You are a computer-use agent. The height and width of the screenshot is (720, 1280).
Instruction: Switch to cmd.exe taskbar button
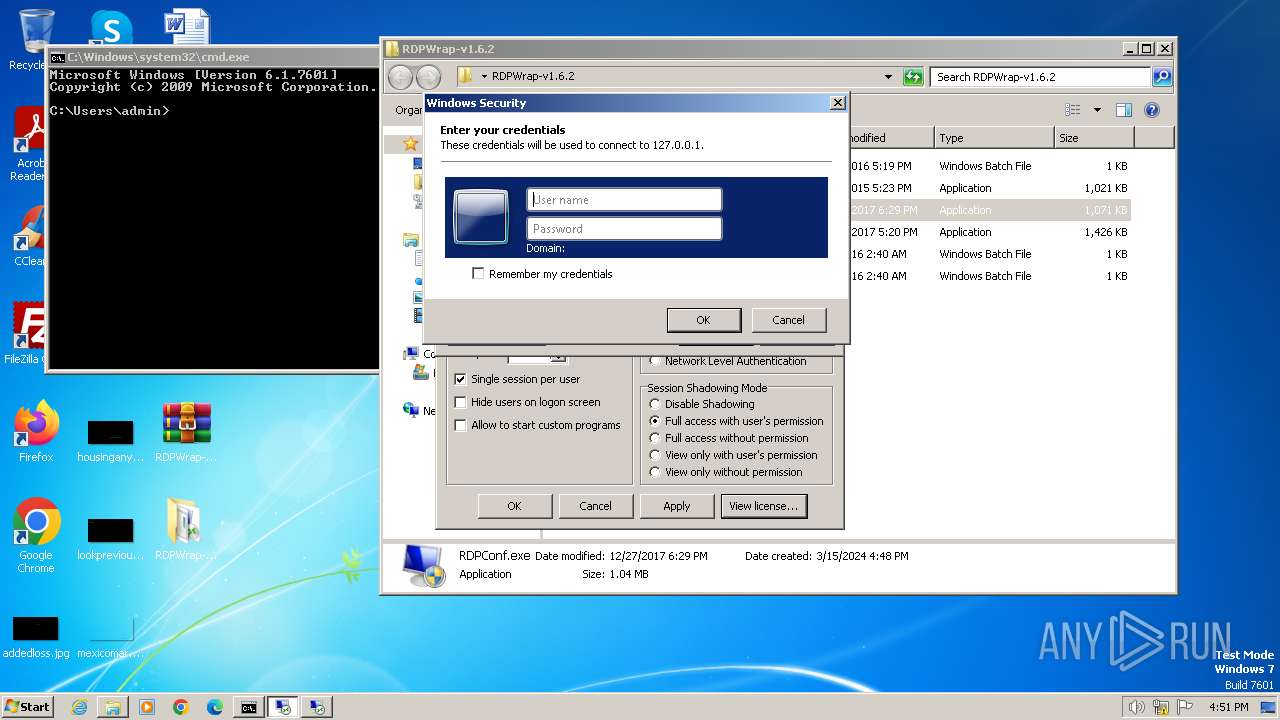[x=249, y=707]
